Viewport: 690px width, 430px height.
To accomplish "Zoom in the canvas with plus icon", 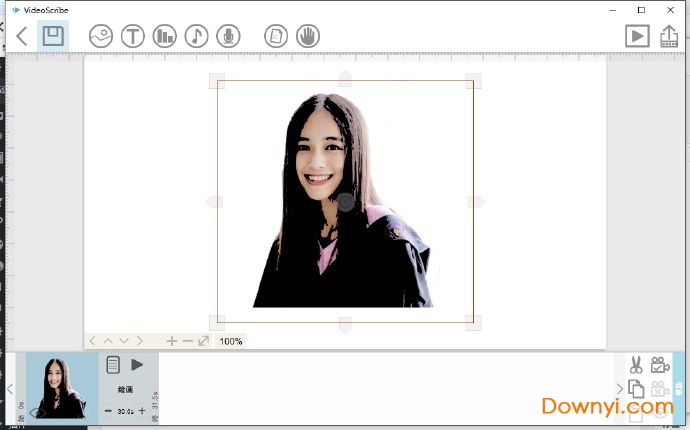I will (172, 341).
